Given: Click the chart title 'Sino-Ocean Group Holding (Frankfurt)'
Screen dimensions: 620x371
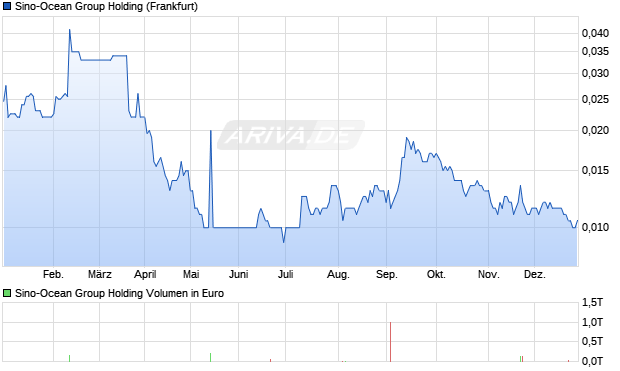Looking at the screenshot, I should pos(106,7).
